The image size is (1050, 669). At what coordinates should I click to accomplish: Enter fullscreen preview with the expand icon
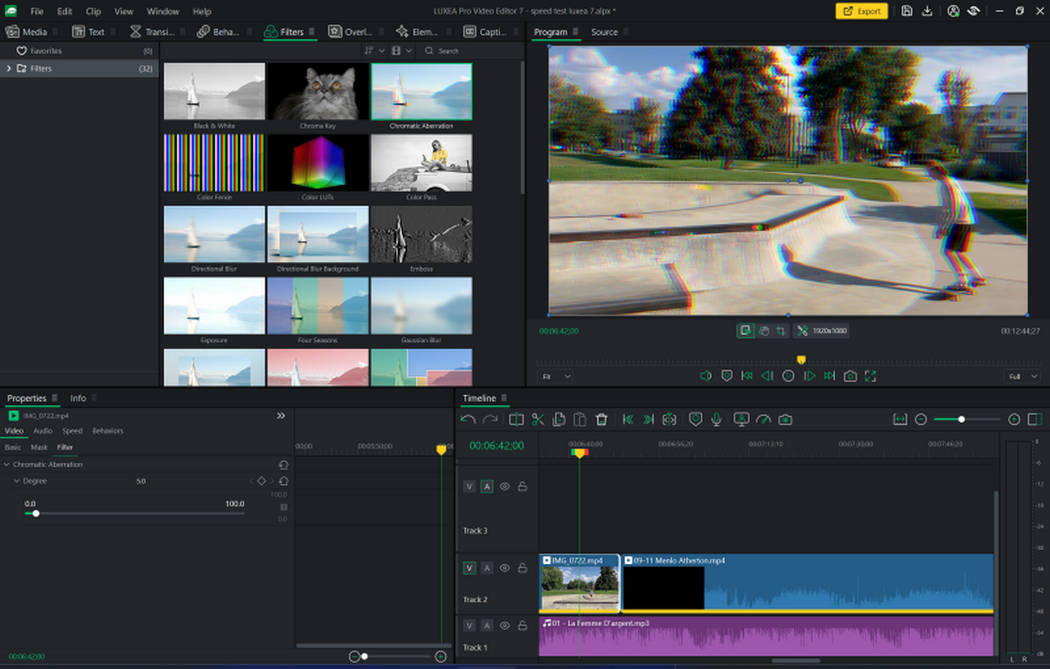coord(871,377)
